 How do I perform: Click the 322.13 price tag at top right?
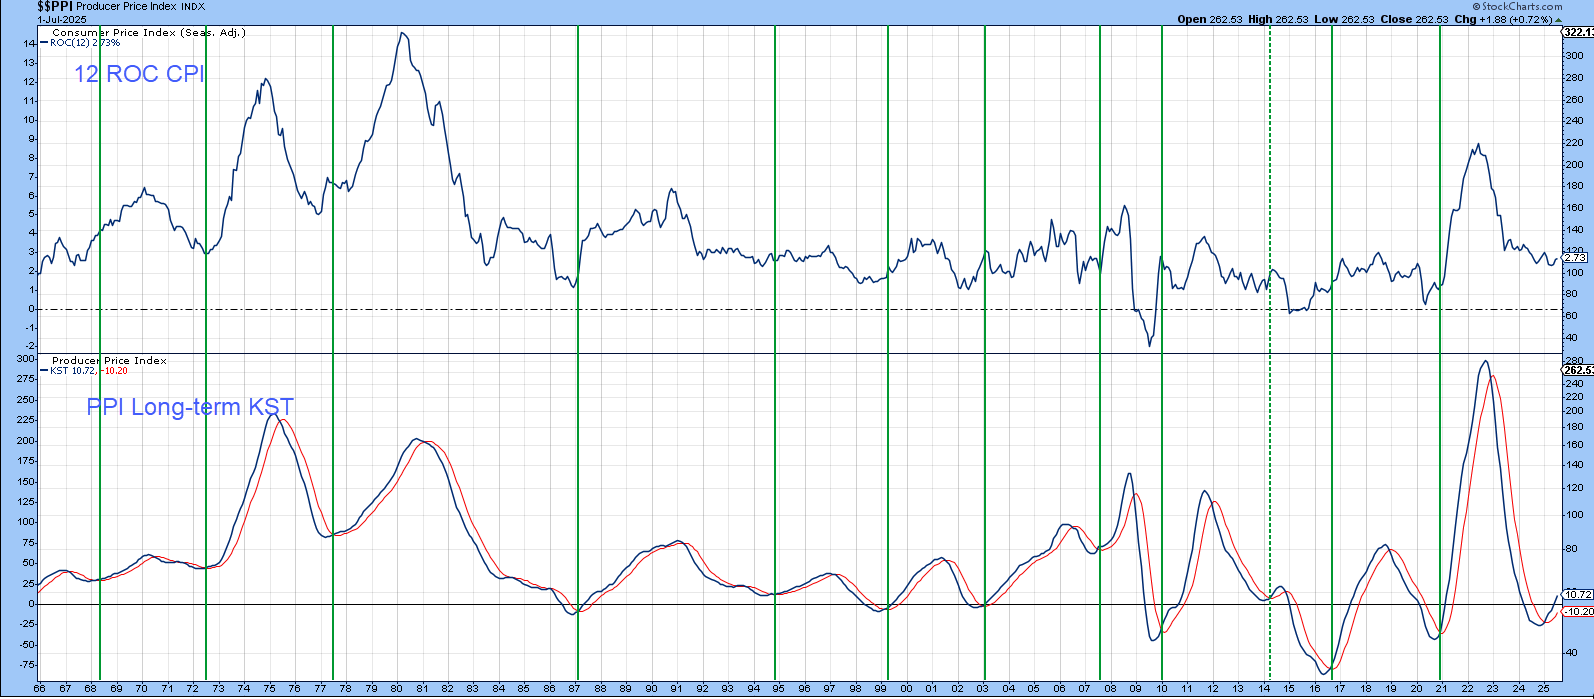pos(1577,32)
